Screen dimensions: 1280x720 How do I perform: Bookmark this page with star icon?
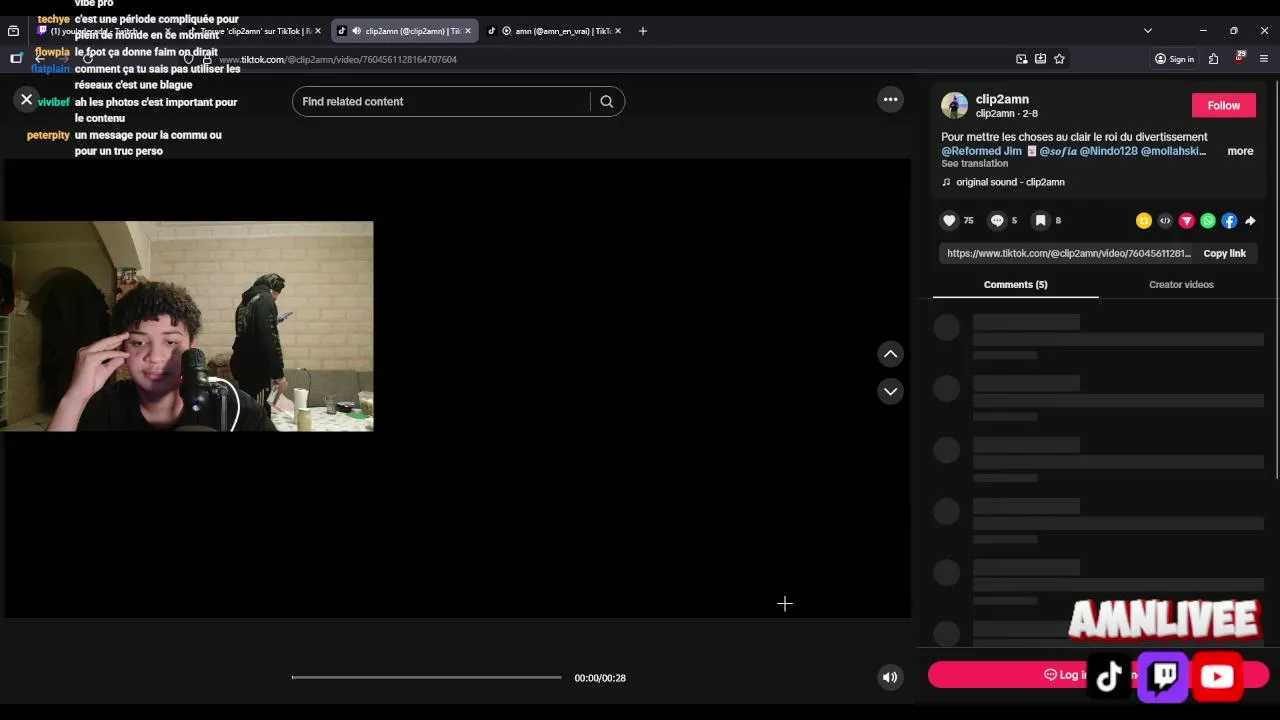1059,59
